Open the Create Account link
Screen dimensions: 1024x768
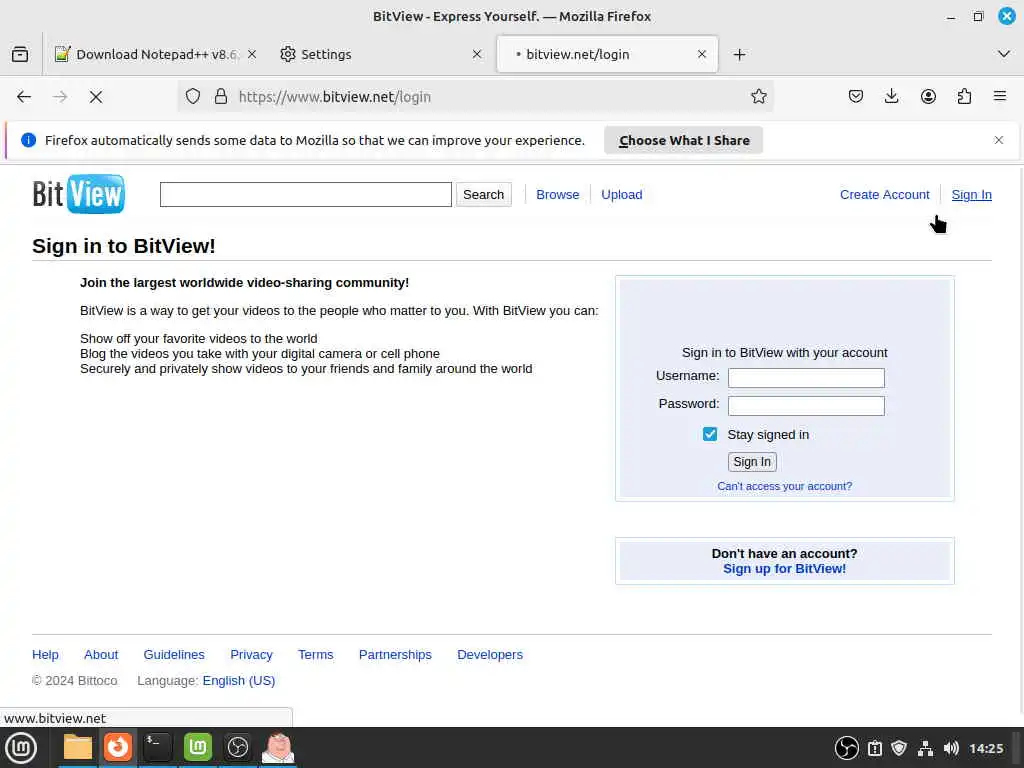tap(884, 195)
